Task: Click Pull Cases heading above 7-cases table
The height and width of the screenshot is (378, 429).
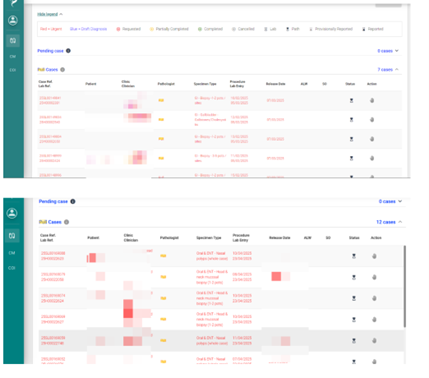Action: point(47,70)
